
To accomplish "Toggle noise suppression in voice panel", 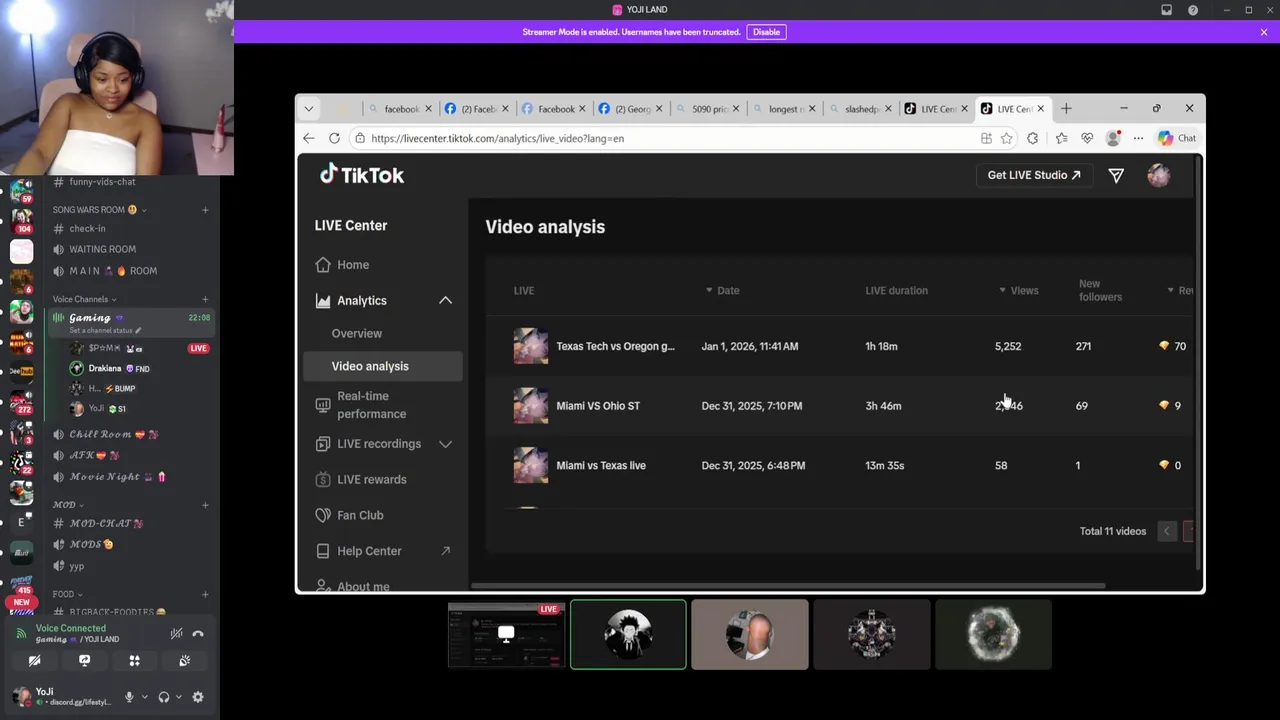I will [176, 633].
